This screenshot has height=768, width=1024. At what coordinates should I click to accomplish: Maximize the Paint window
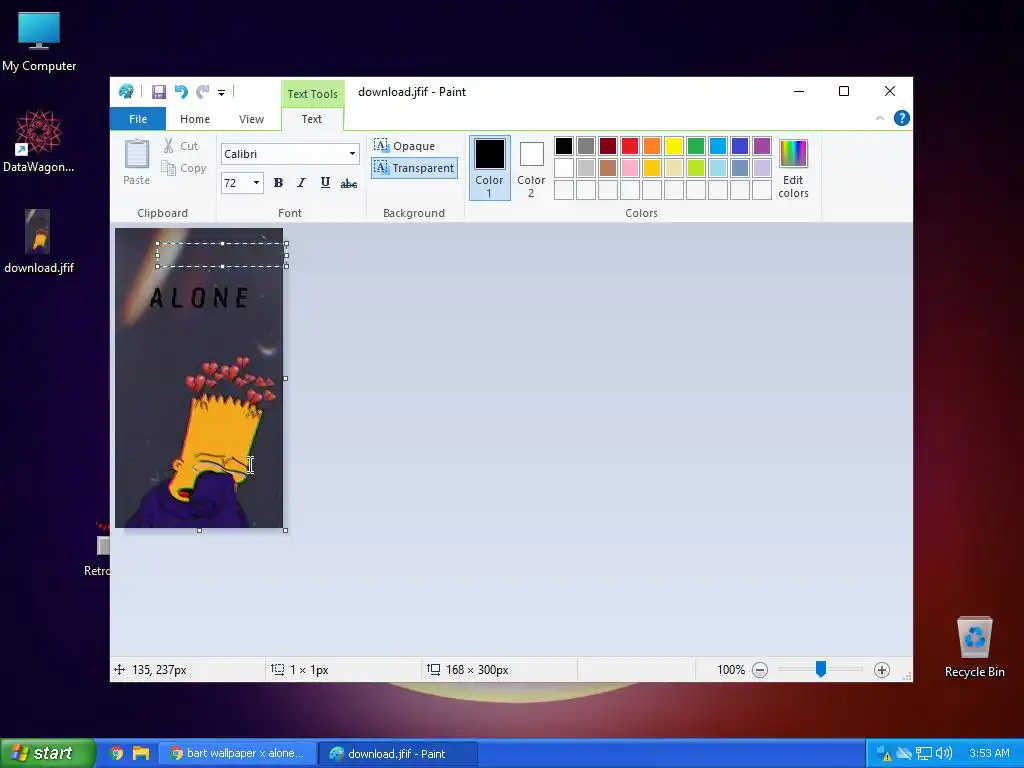pyautogui.click(x=844, y=91)
